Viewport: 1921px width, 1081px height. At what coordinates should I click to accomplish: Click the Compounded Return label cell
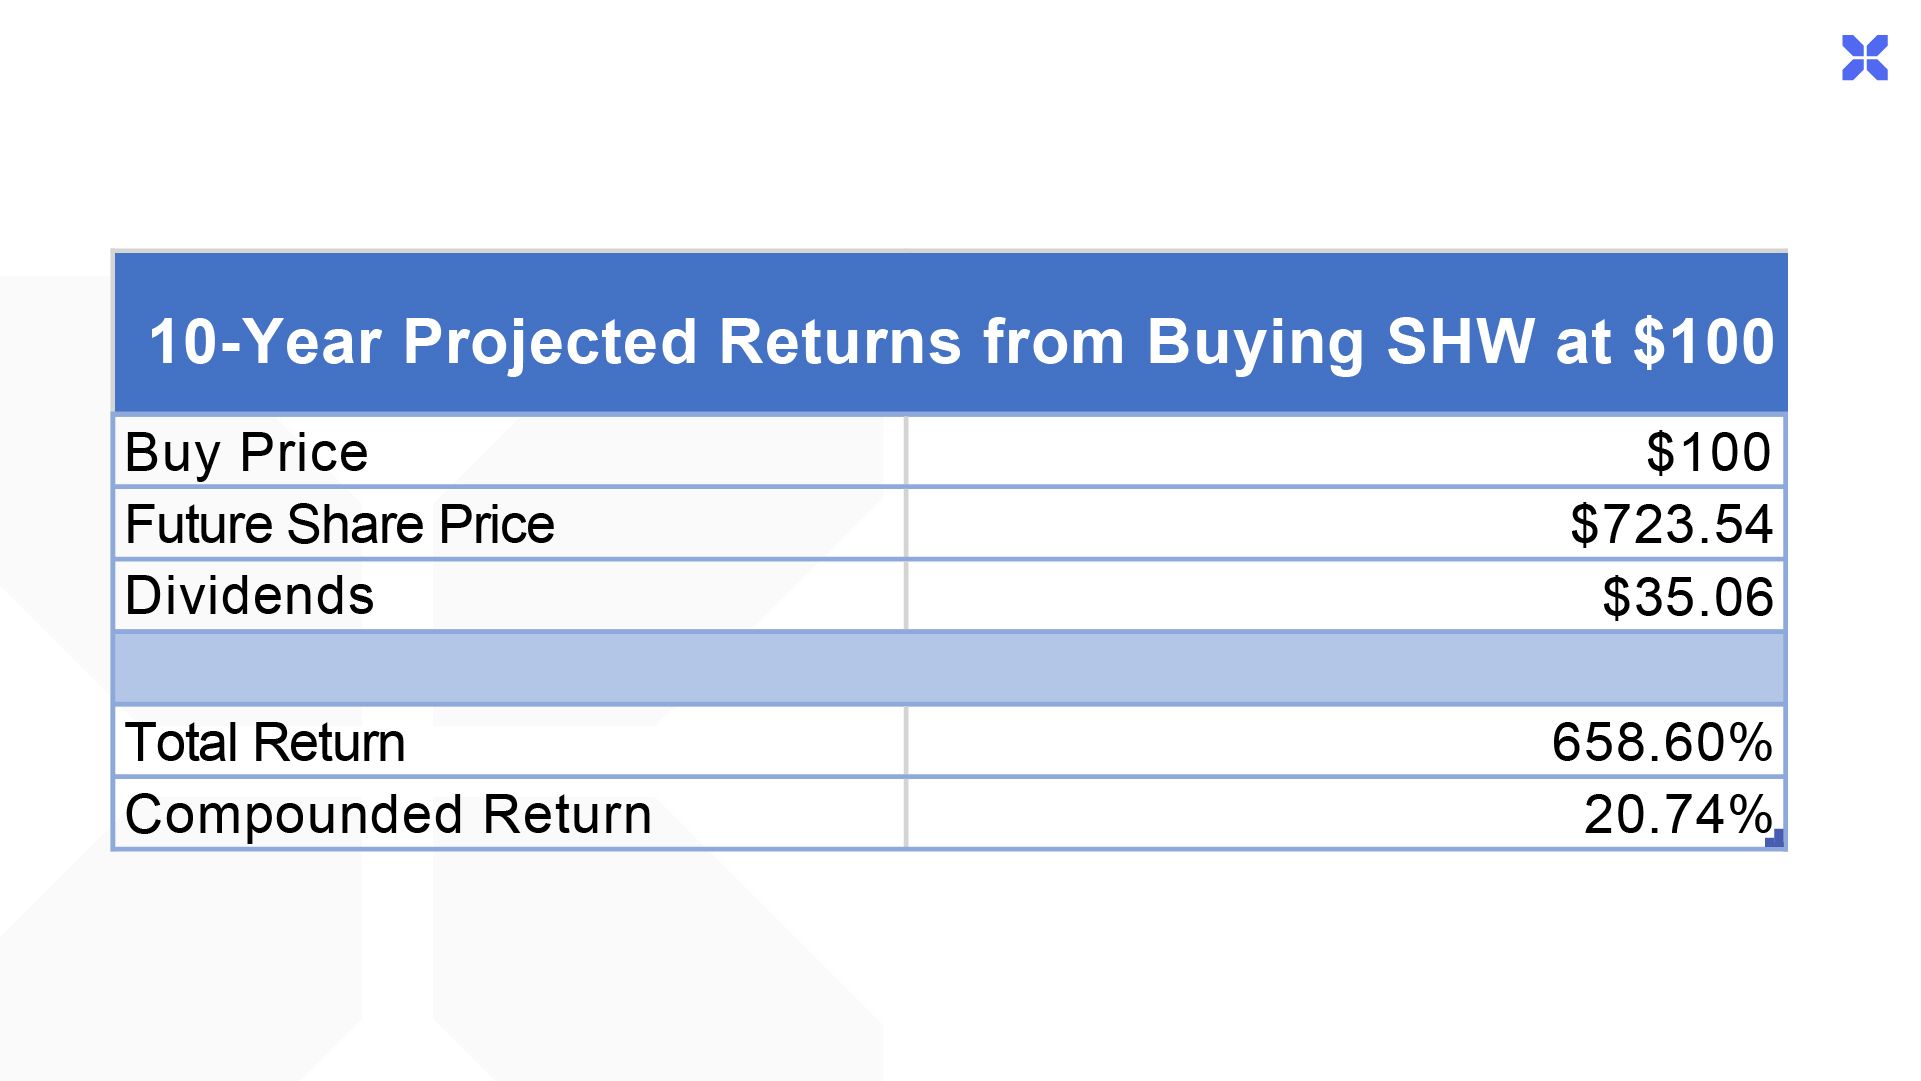(510, 813)
